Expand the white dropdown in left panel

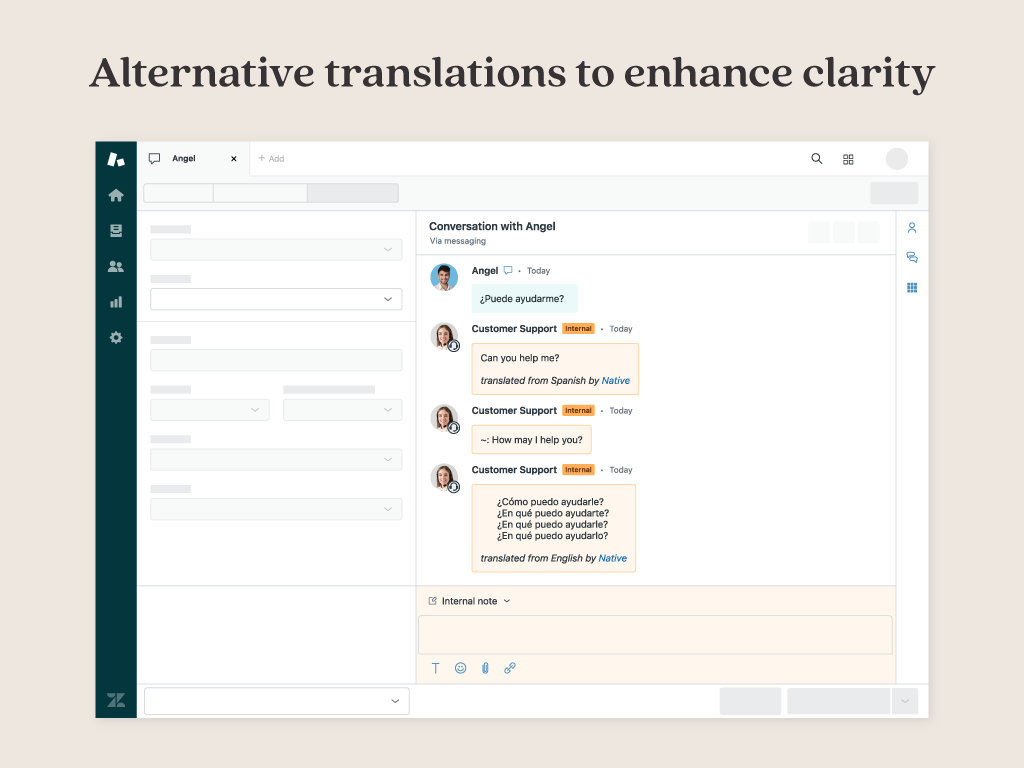click(276, 299)
